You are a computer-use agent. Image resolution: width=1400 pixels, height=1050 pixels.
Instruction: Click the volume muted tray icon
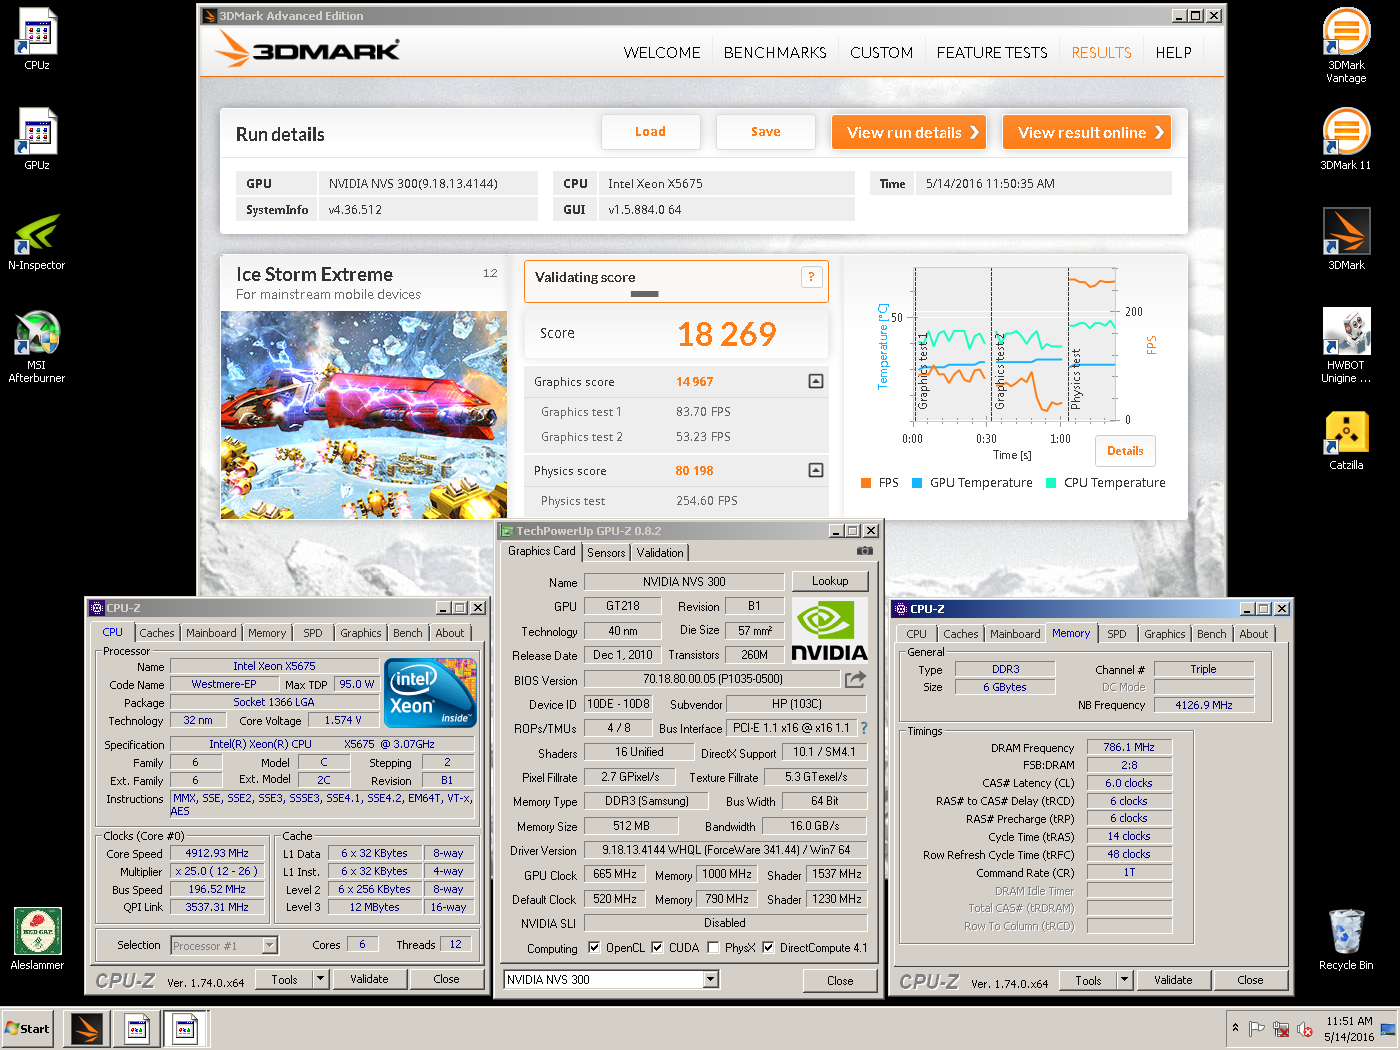click(x=1305, y=1029)
